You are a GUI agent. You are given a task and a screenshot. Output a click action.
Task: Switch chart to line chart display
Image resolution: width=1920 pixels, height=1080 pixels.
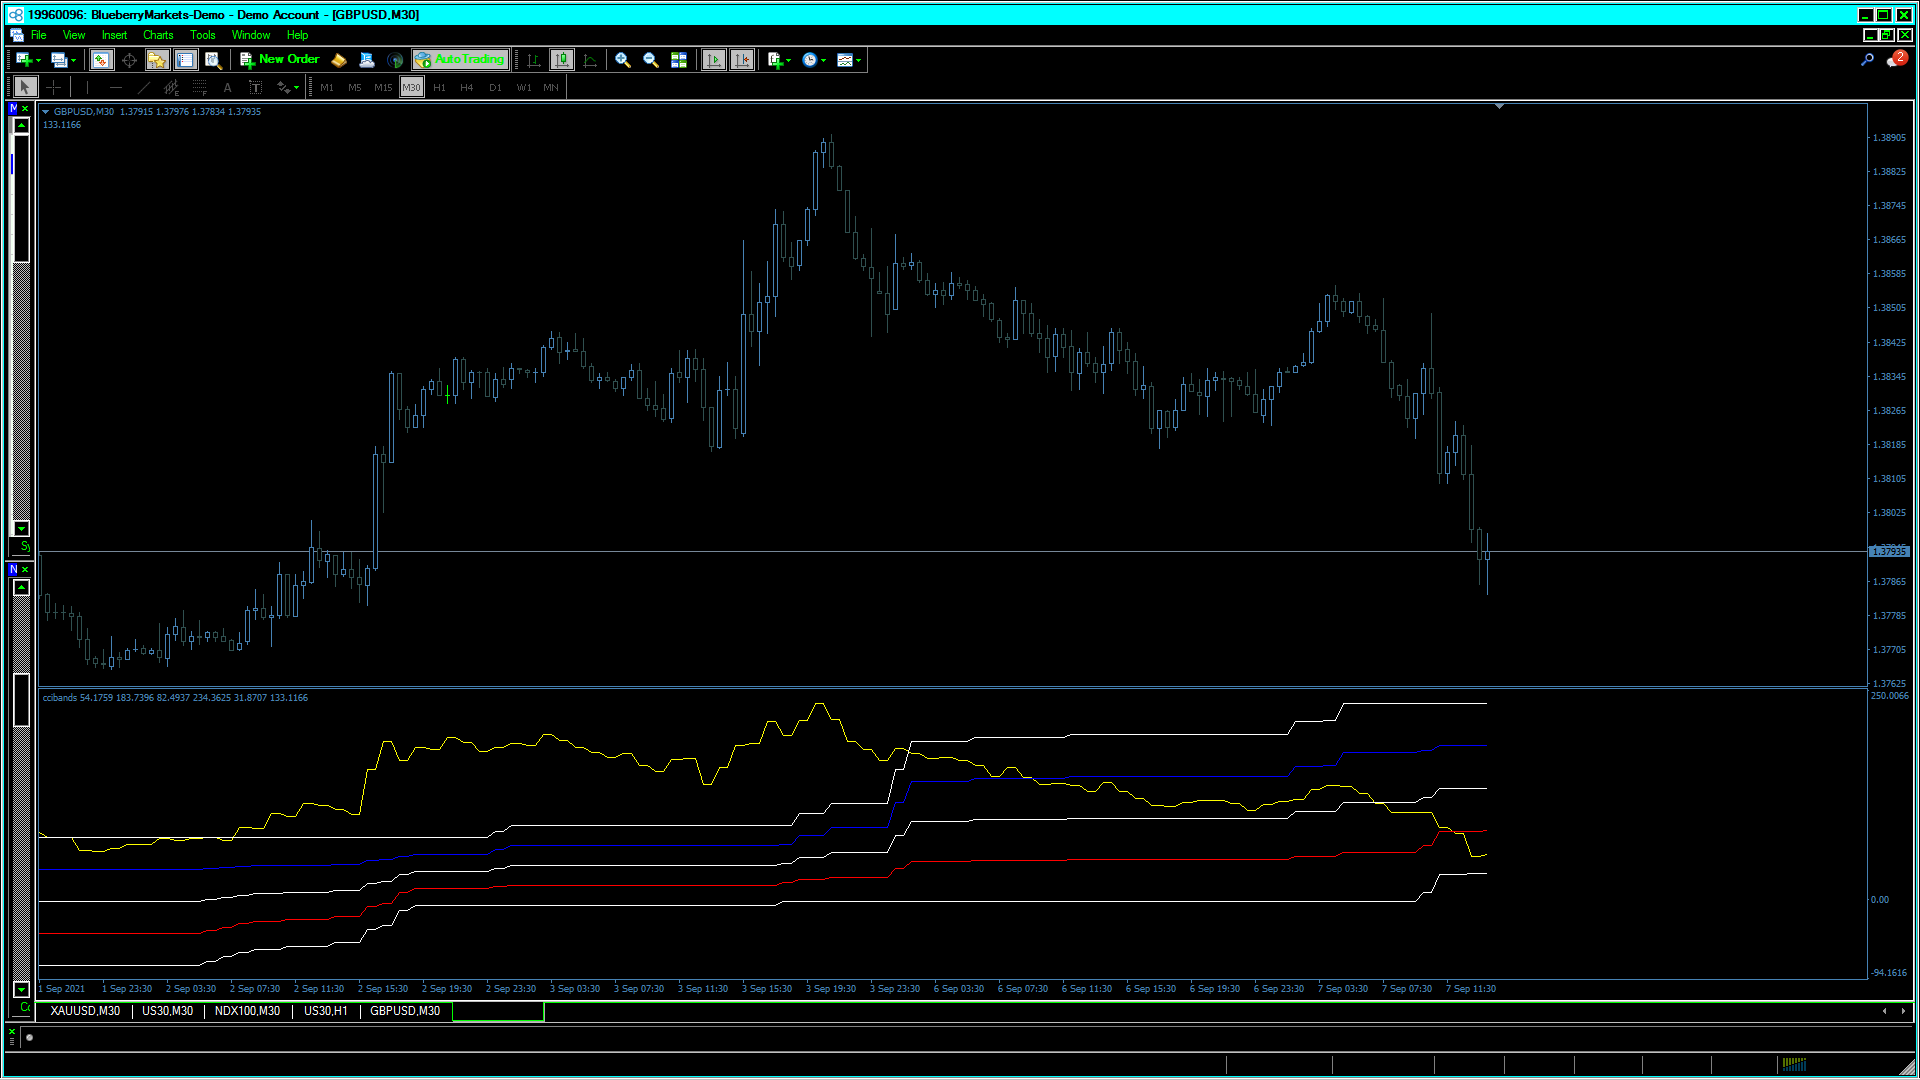tap(590, 60)
